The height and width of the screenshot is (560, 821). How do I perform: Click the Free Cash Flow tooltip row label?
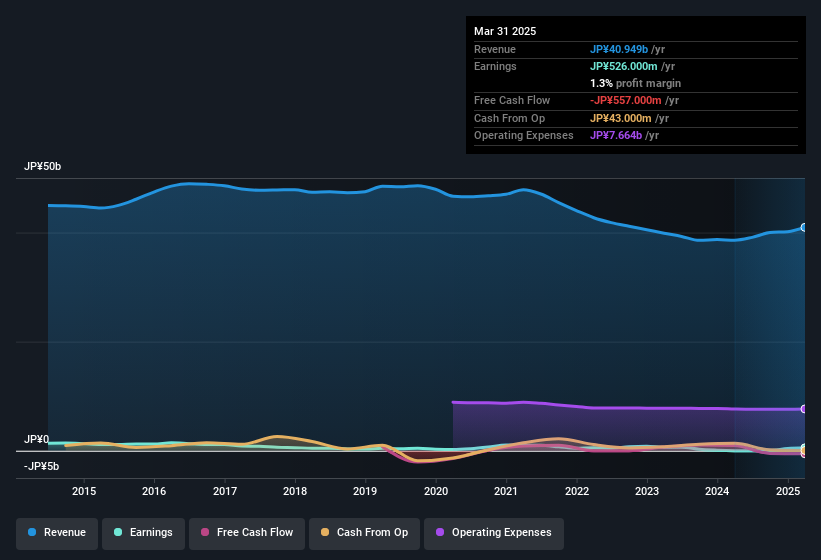coord(512,100)
